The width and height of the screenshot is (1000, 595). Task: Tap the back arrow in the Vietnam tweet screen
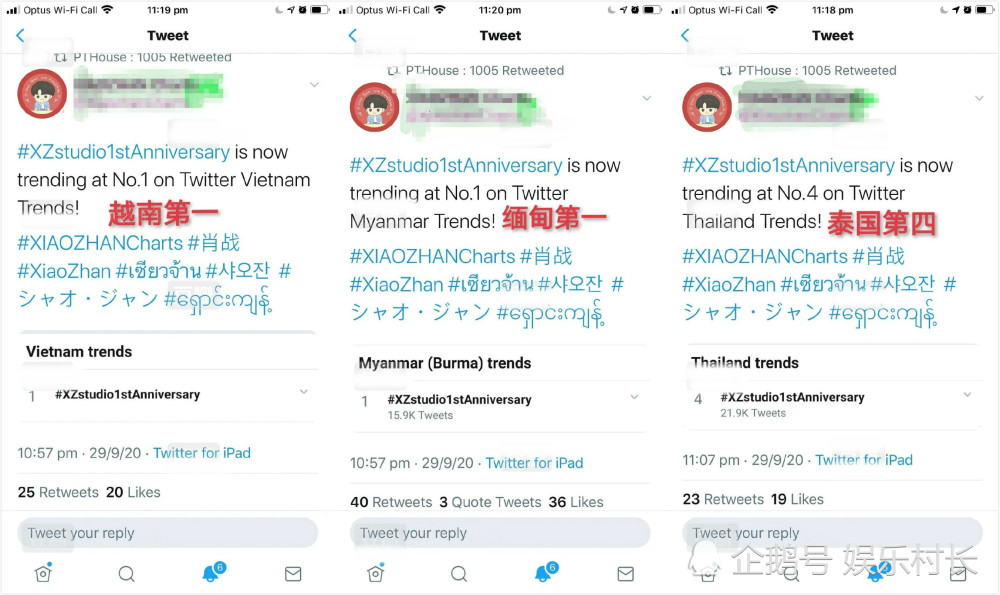click(20, 36)
